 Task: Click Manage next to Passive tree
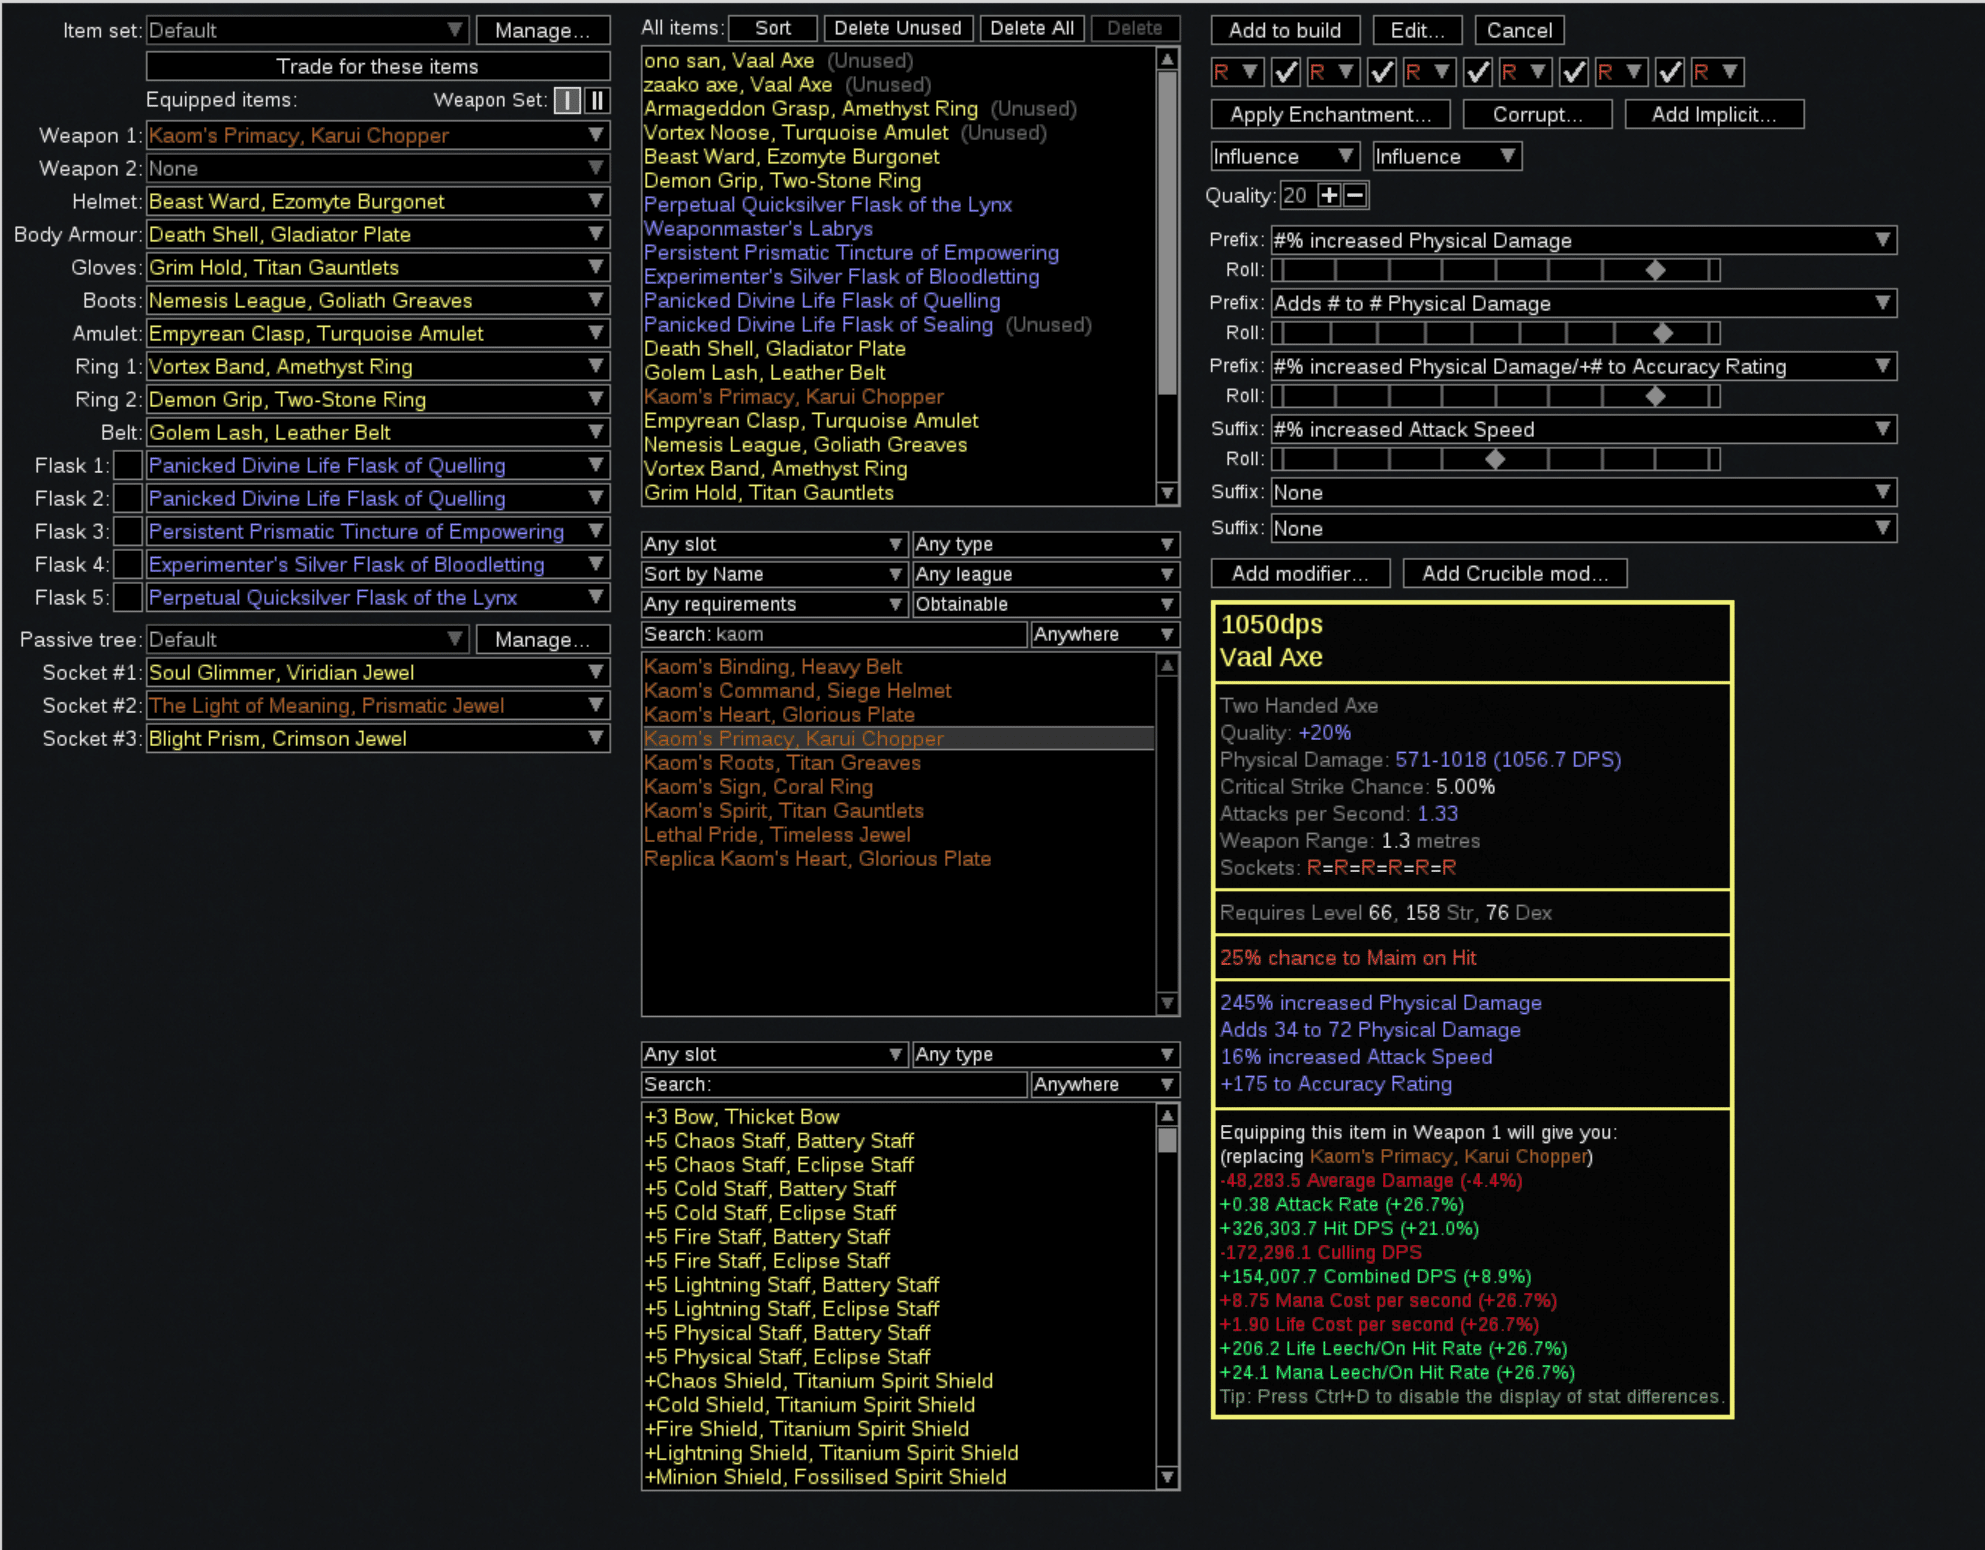tap(543, 639)
